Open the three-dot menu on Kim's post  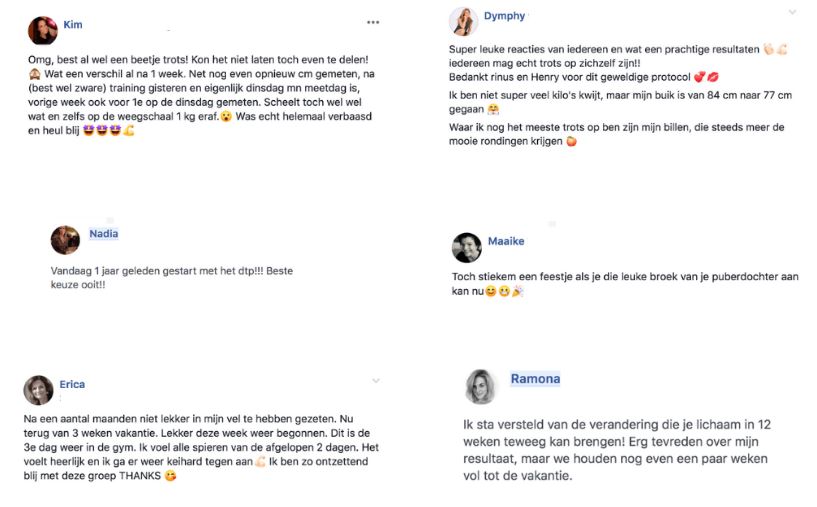pos(373,22)
